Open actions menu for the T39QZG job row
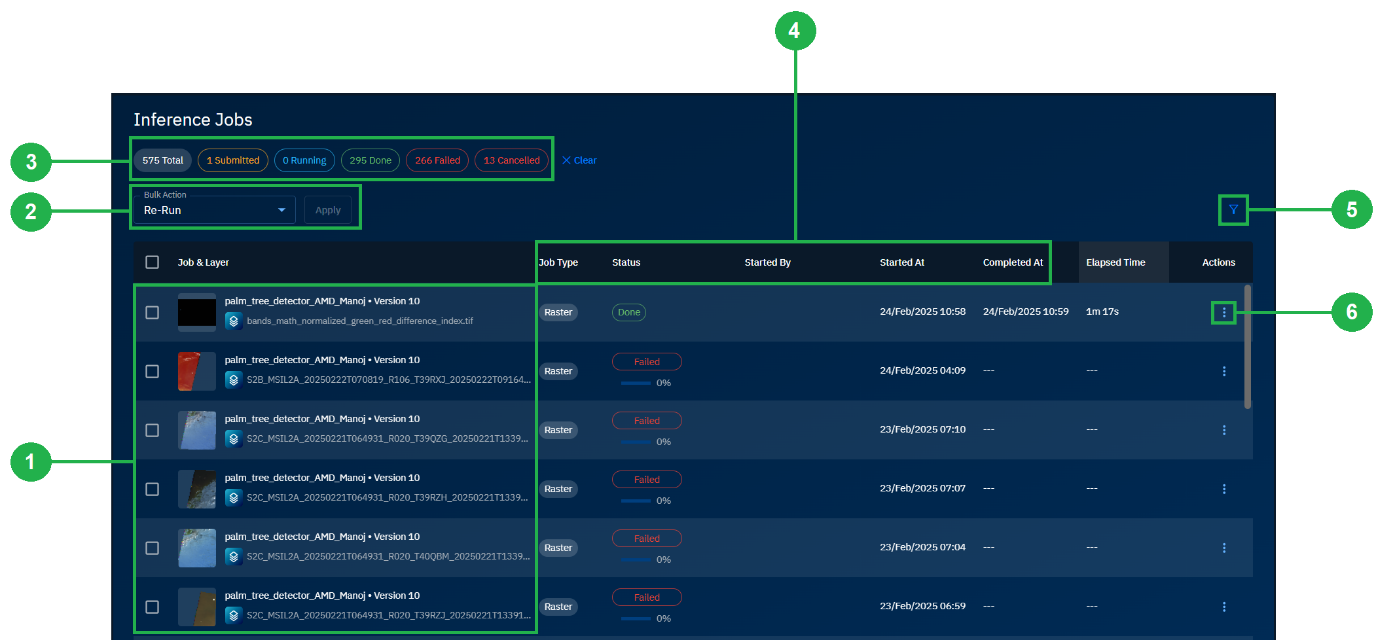 pyautogui.click(x=1224, y=431)
